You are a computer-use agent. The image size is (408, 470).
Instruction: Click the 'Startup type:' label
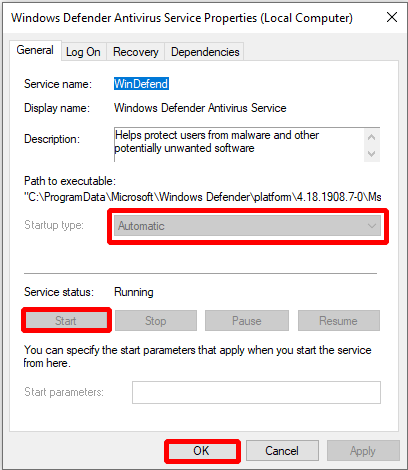click(54, 225)
